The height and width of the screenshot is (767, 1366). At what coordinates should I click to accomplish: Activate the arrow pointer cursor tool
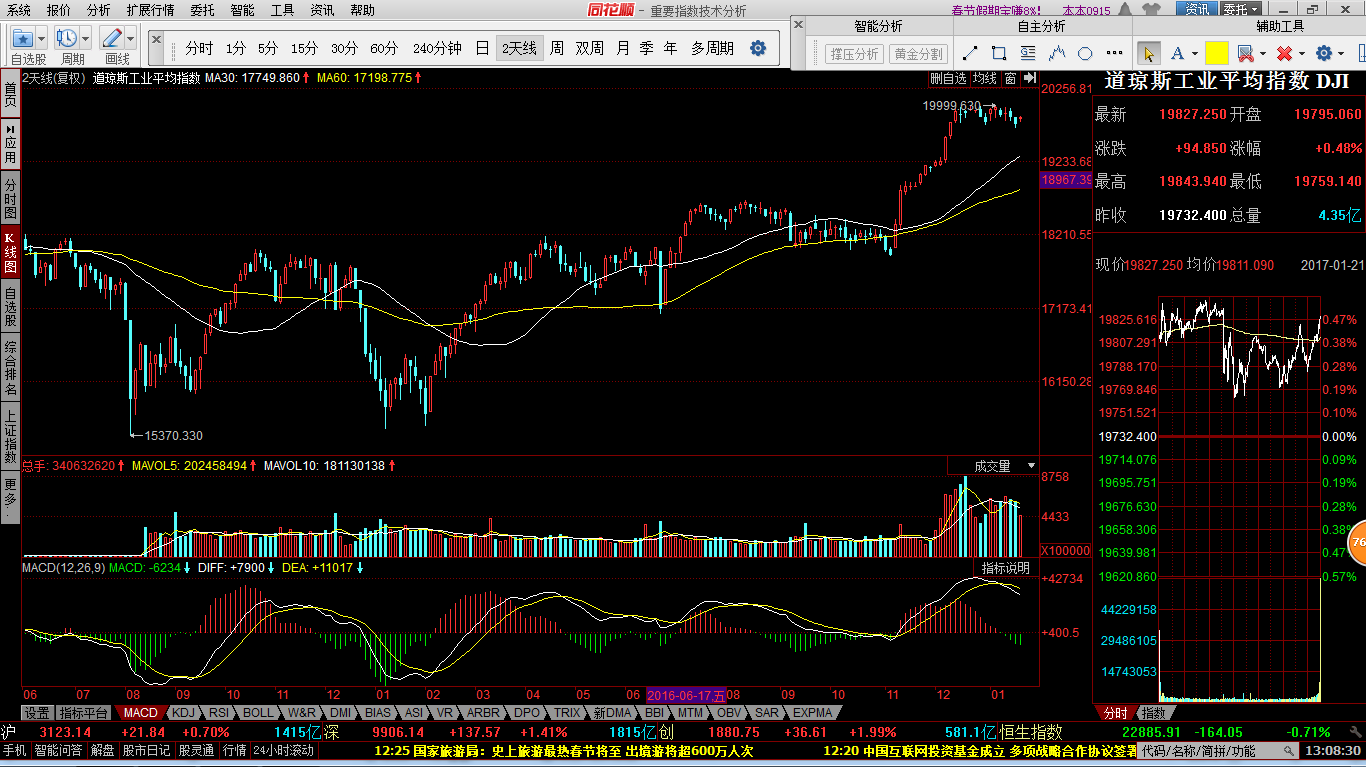point(1148,53)
